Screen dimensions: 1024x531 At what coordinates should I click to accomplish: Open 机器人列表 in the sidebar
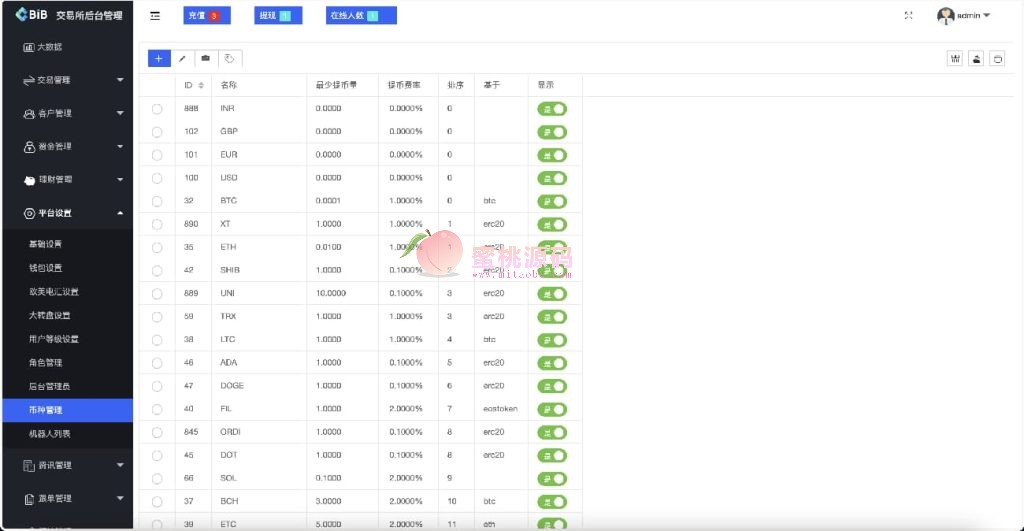(x=50, y=434)
